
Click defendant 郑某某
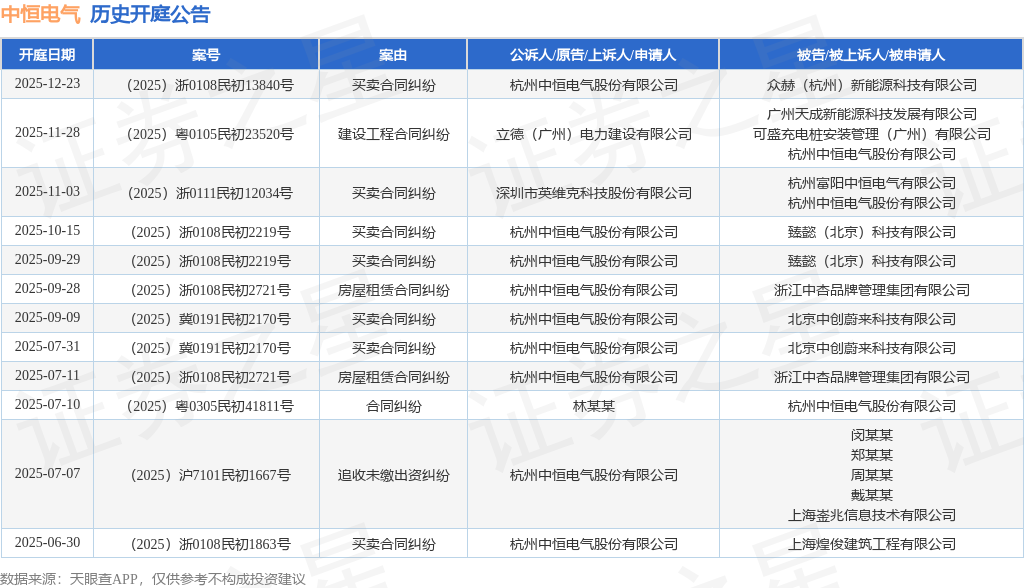[871, 455]
